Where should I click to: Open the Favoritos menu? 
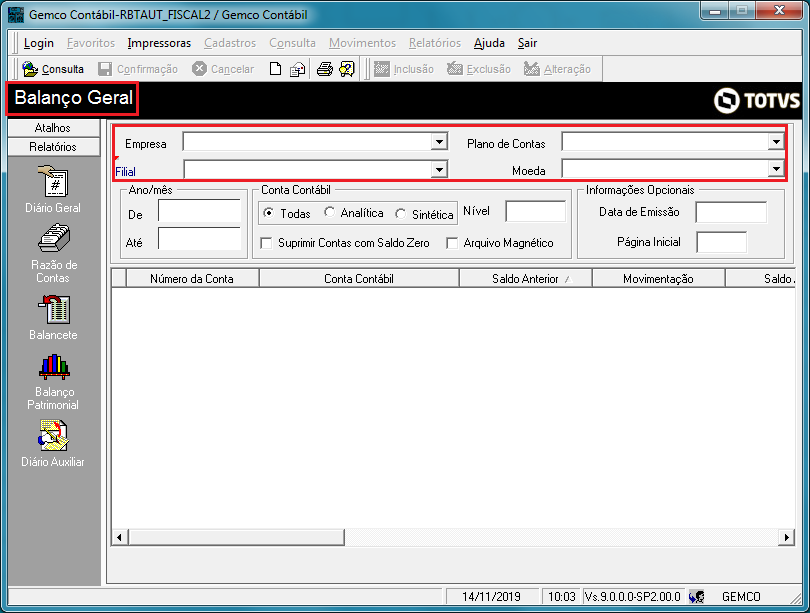point(91,43)
